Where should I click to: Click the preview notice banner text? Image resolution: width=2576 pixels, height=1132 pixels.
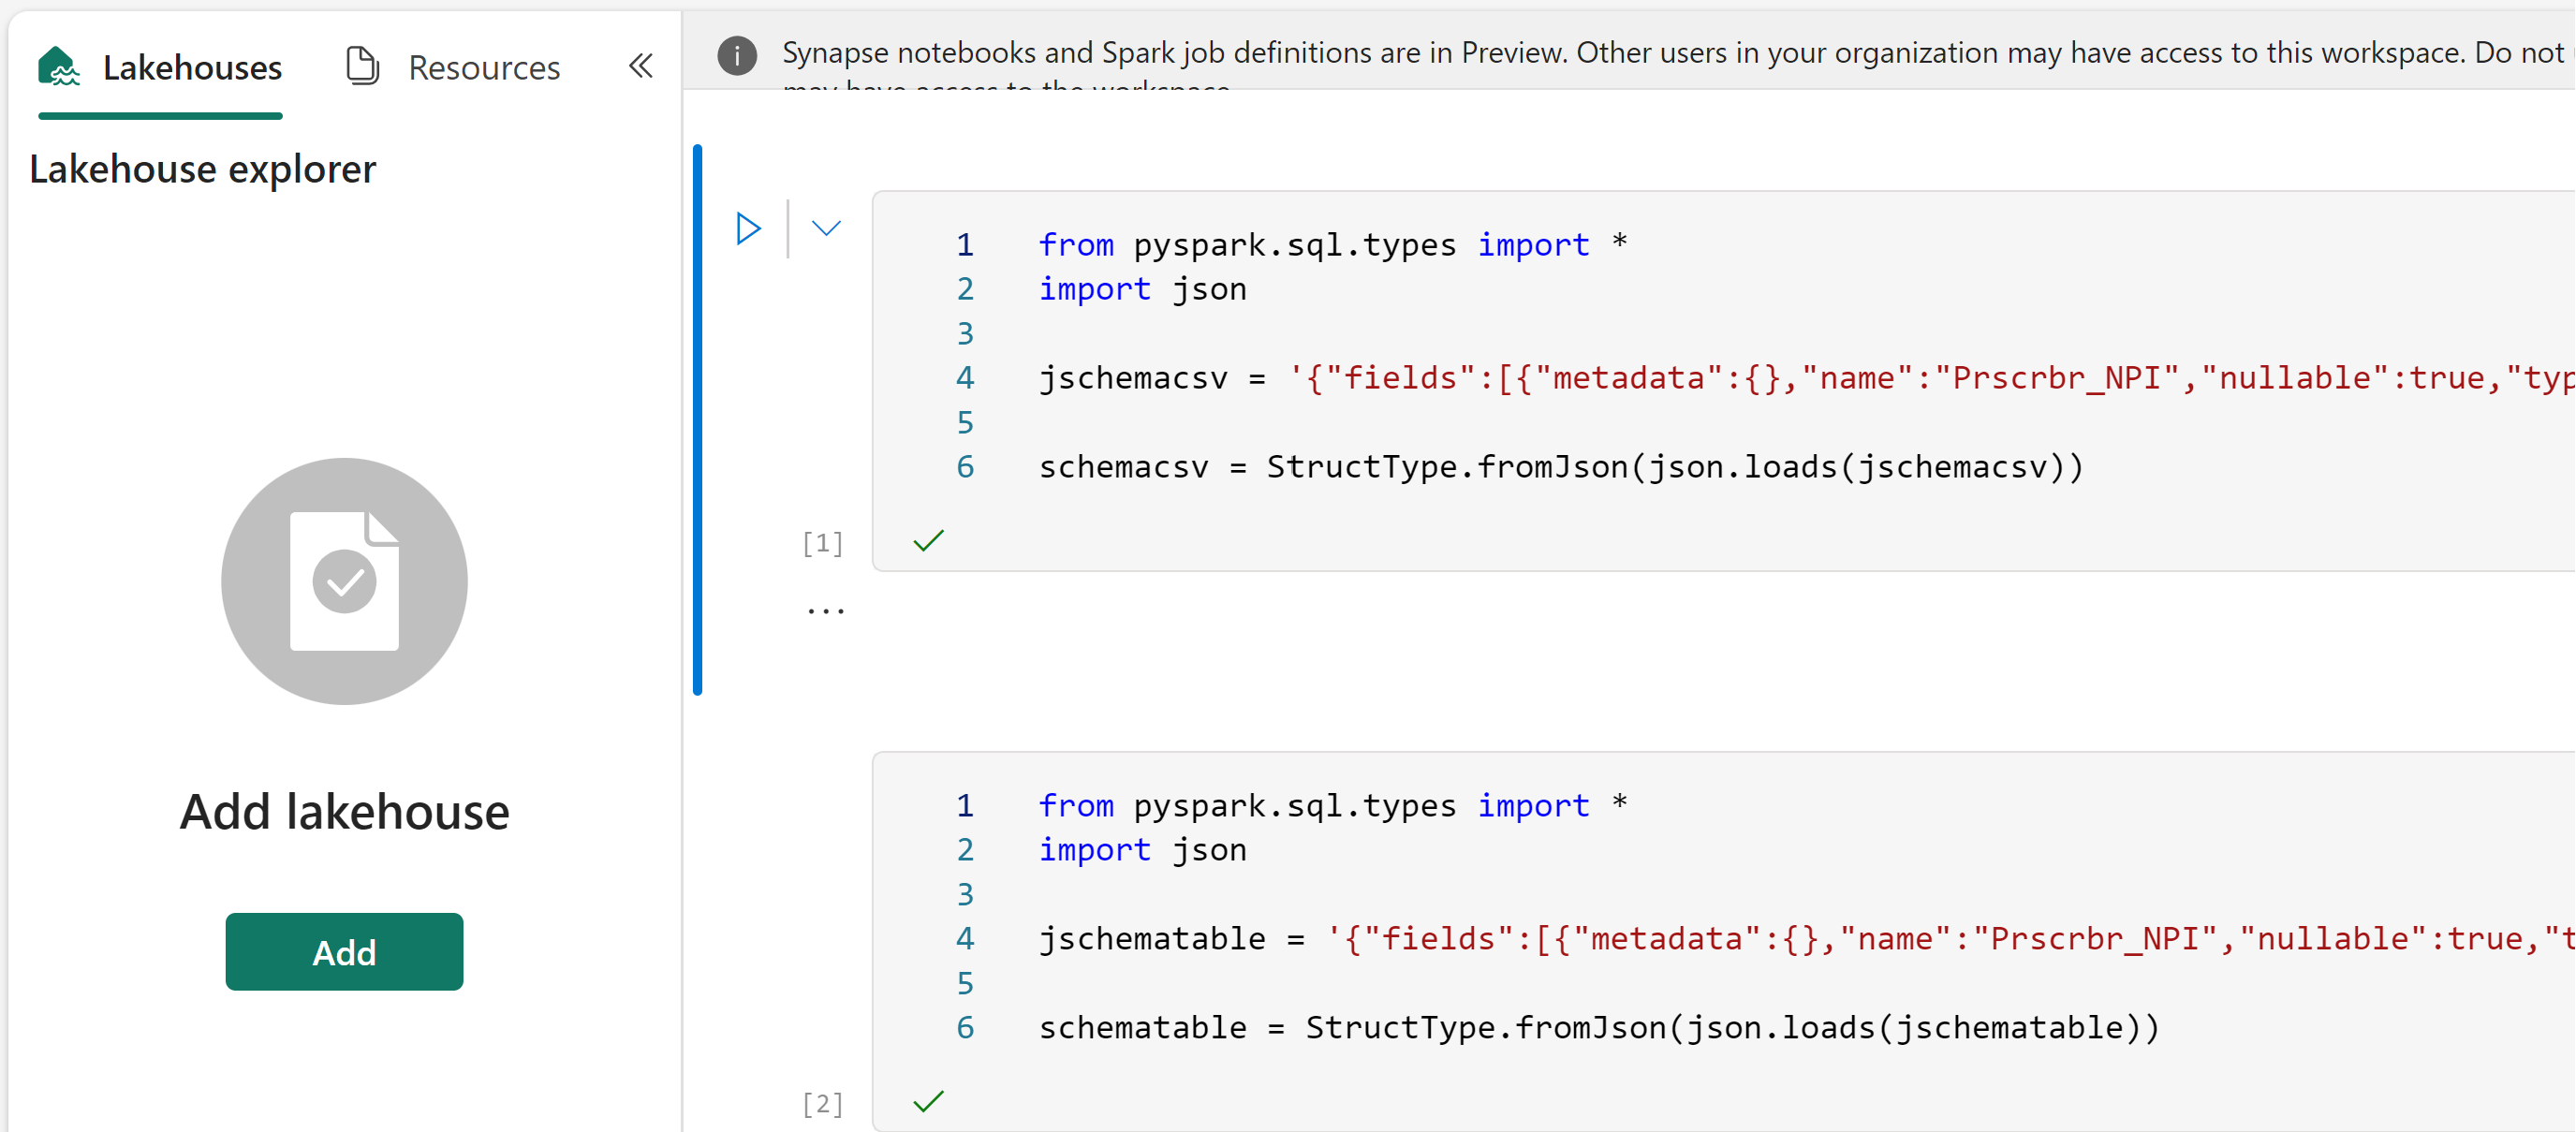1677,53
